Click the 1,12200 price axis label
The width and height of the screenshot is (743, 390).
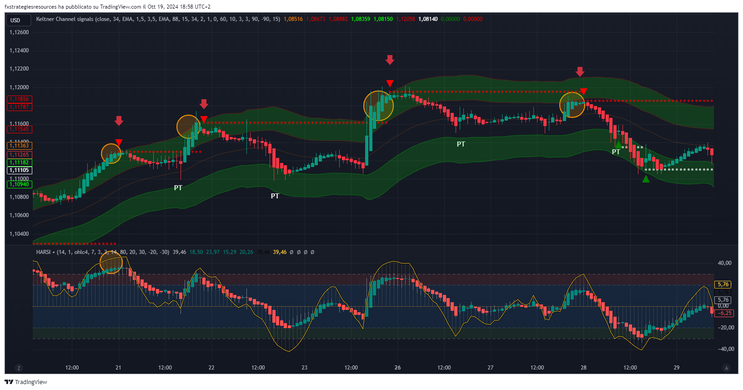[x=19, y=69]
